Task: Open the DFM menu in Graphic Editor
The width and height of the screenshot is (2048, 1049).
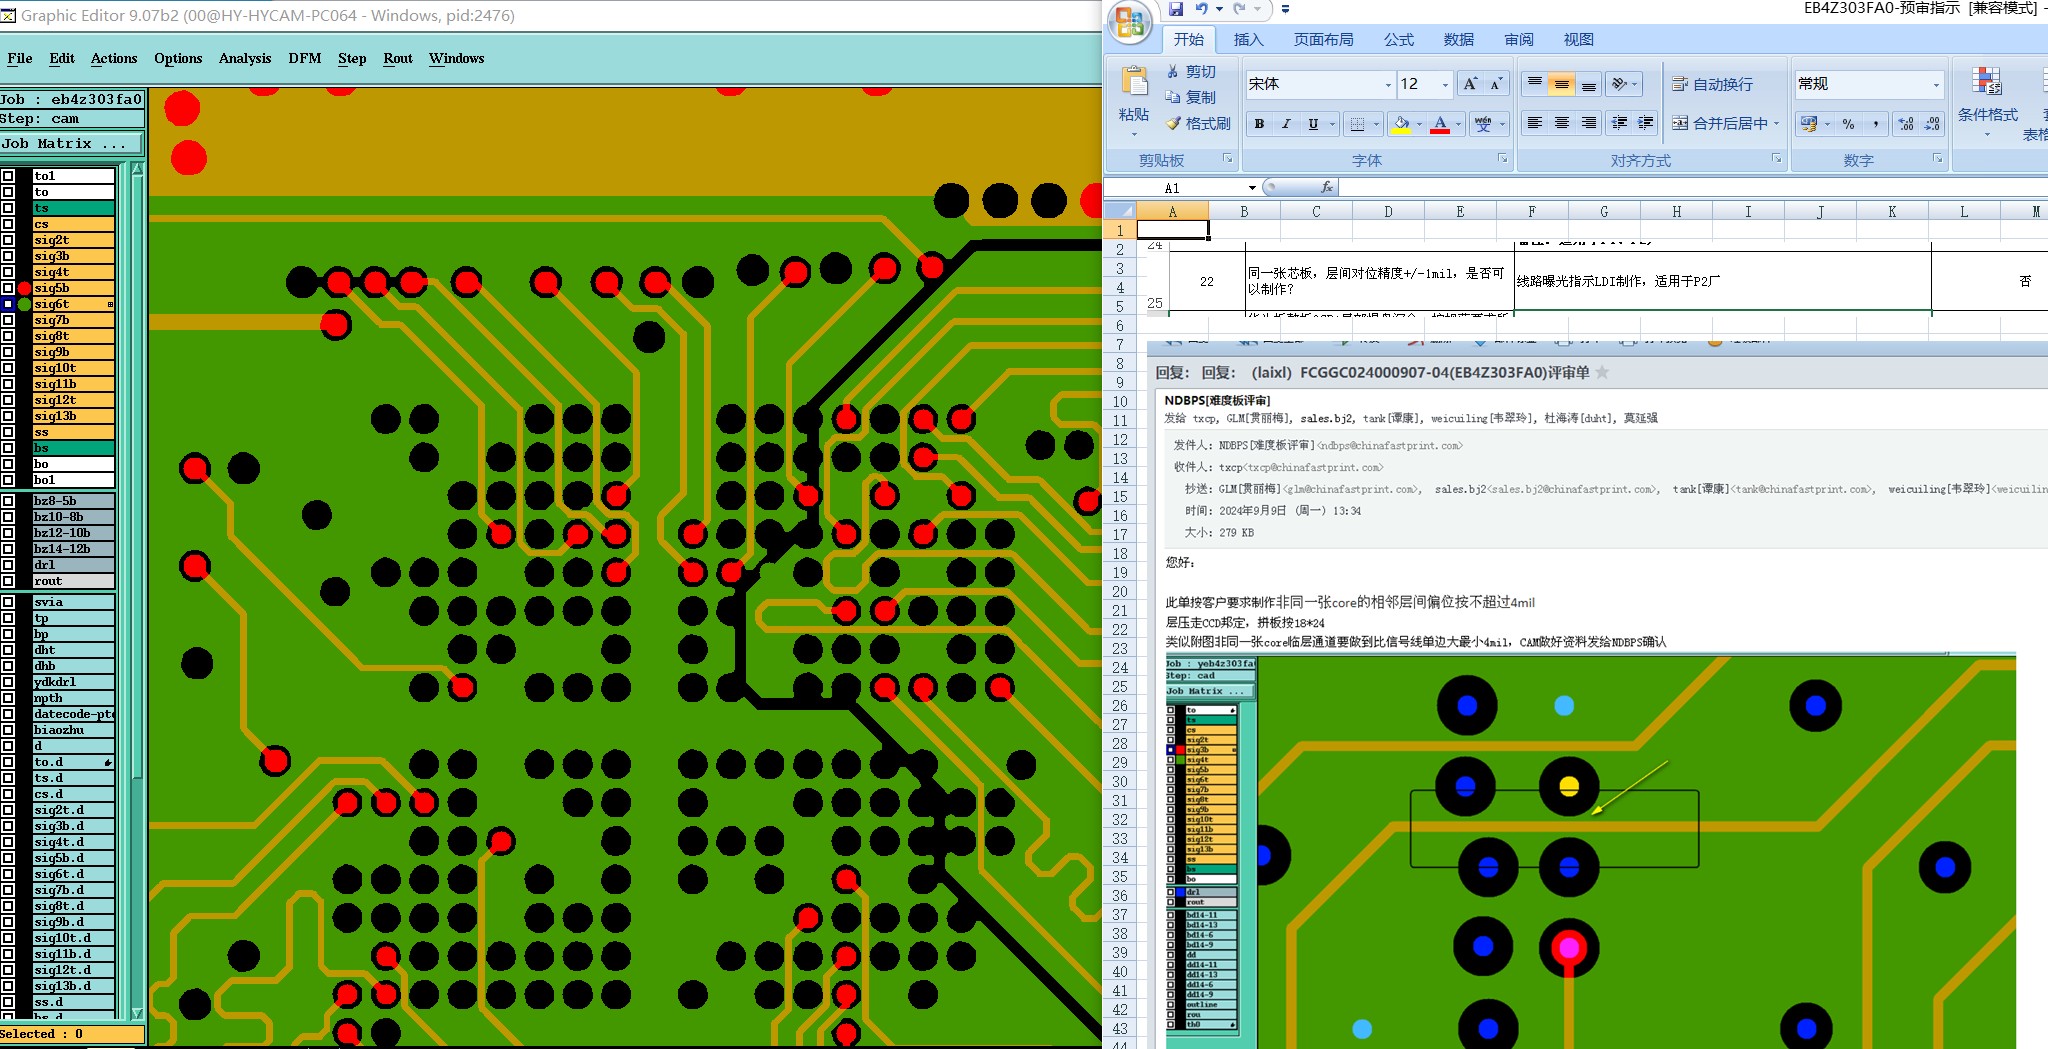Action: [305, 58]
